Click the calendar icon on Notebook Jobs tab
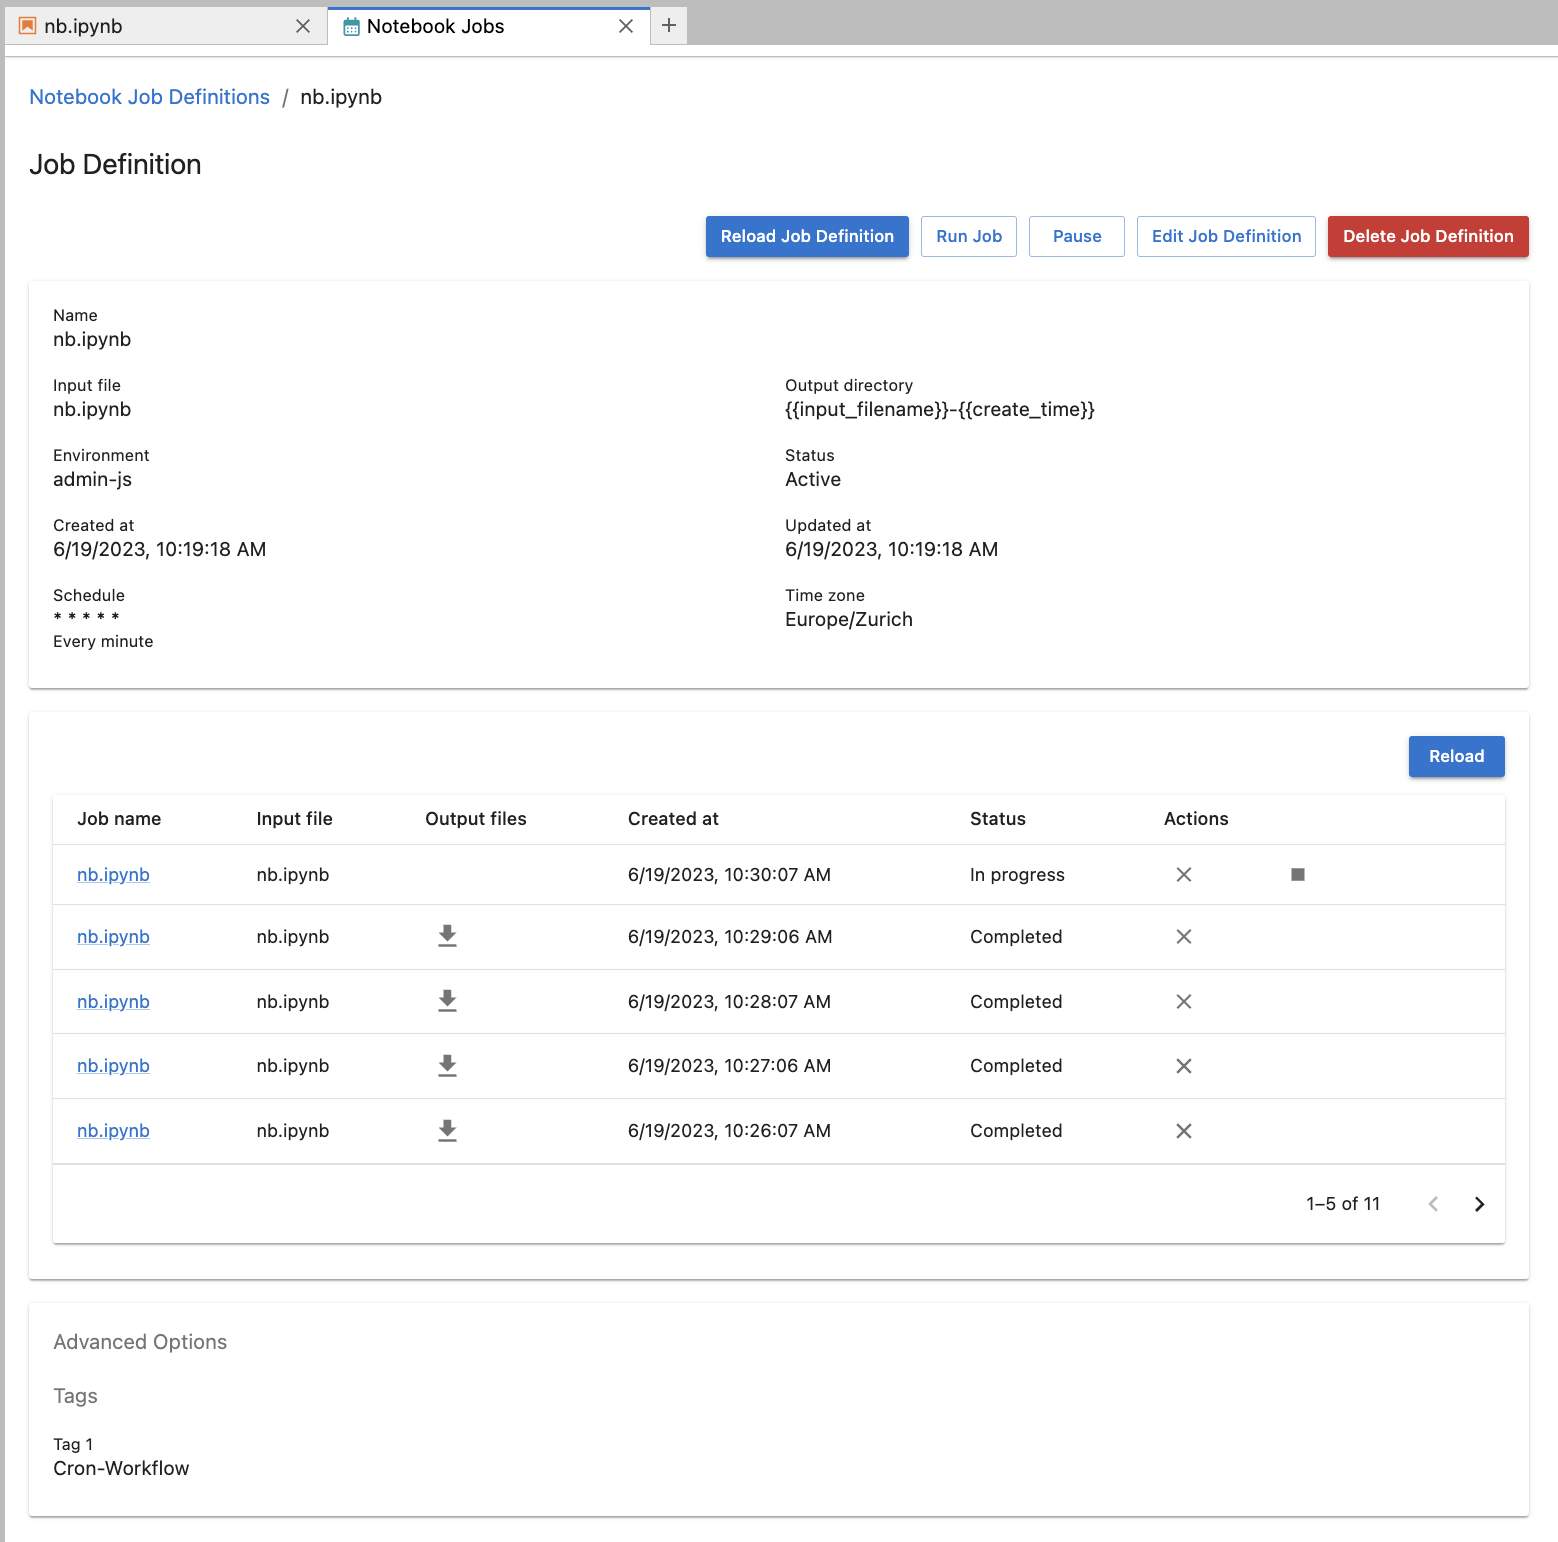This screenshot has width=1558, height=1542. click(x=351, y=26)
